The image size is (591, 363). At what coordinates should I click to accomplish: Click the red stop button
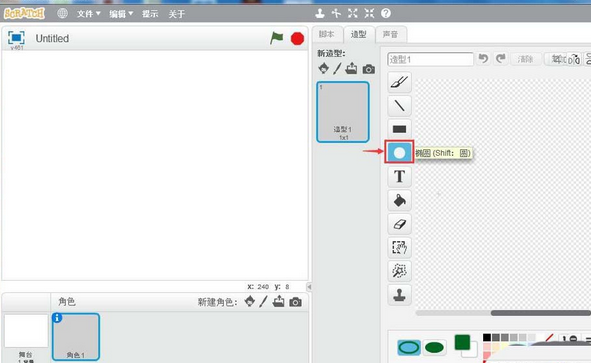[297, 38]
